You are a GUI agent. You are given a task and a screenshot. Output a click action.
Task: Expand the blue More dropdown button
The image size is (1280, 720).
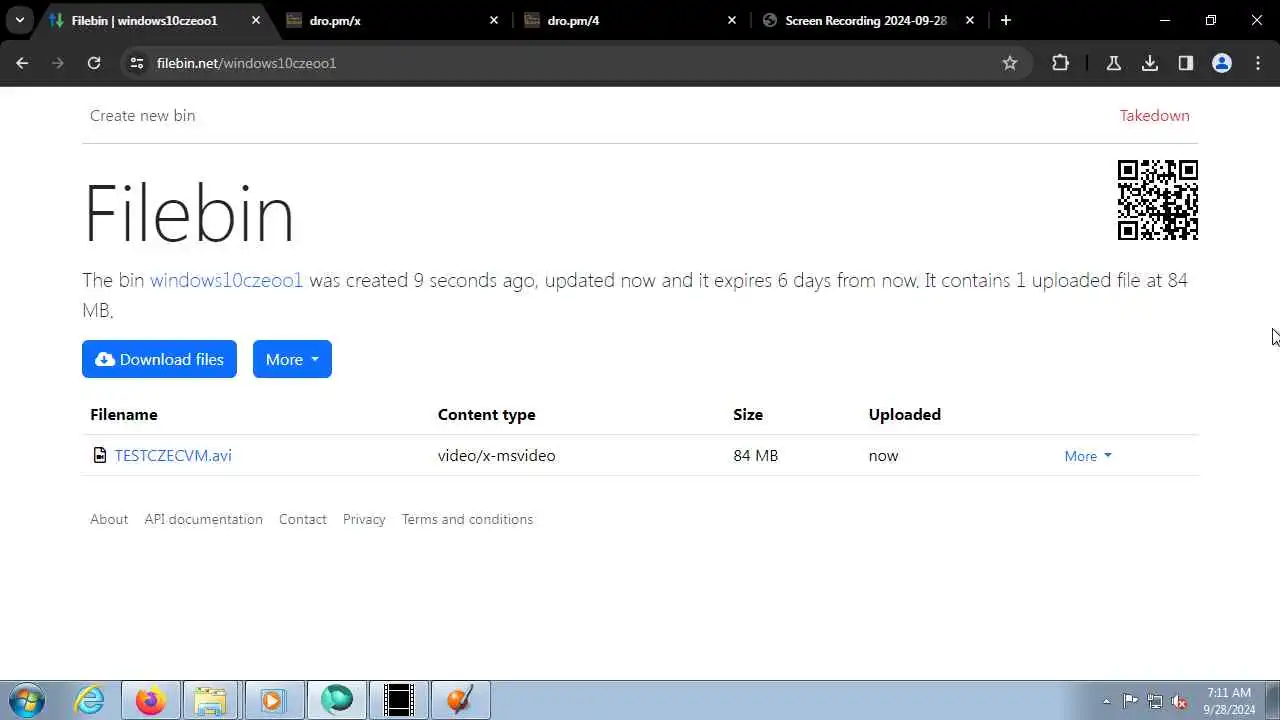pos(292,359)
